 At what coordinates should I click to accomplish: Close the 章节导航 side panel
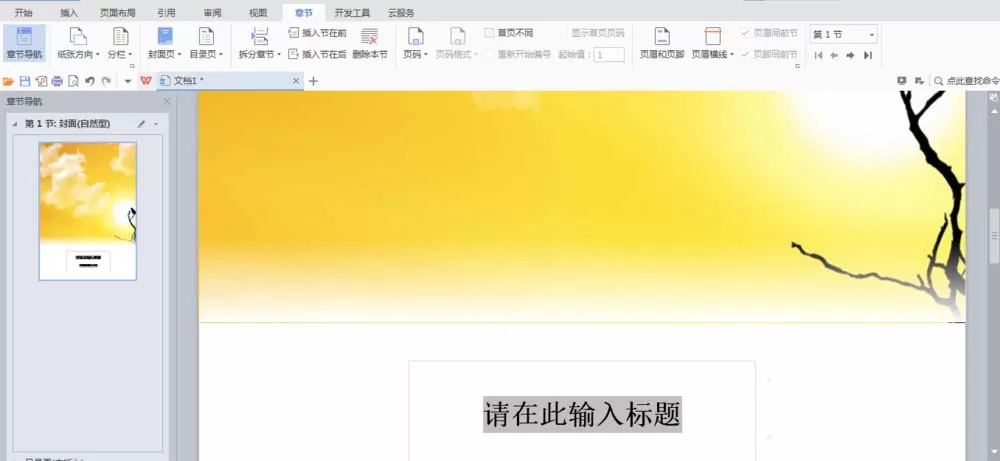(167, 101)
